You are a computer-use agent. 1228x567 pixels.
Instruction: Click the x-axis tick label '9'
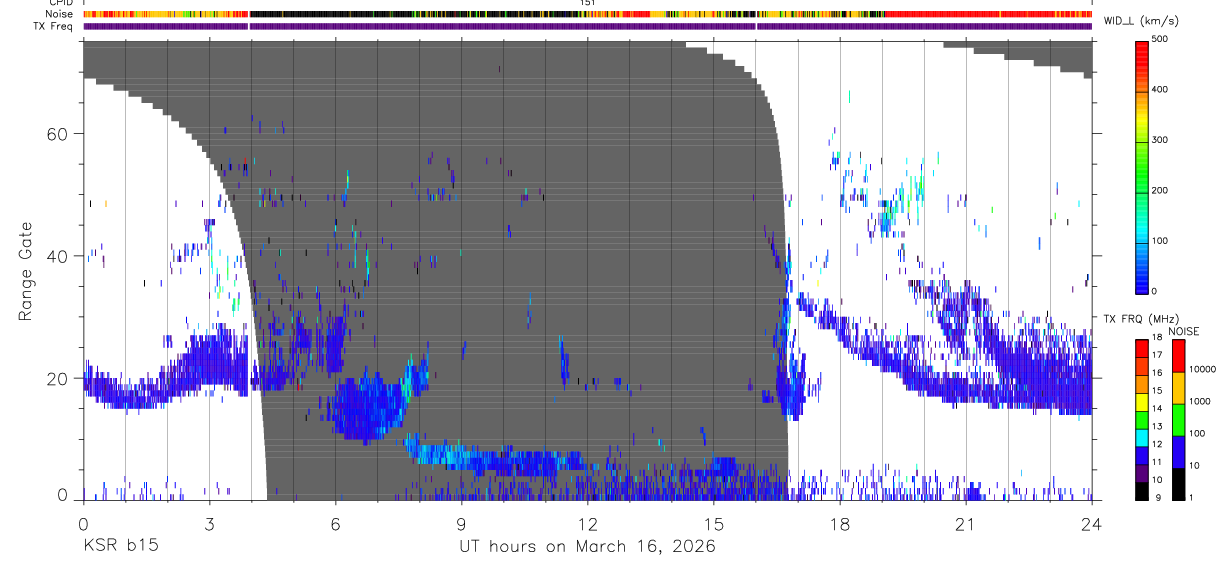coord(461,524)
